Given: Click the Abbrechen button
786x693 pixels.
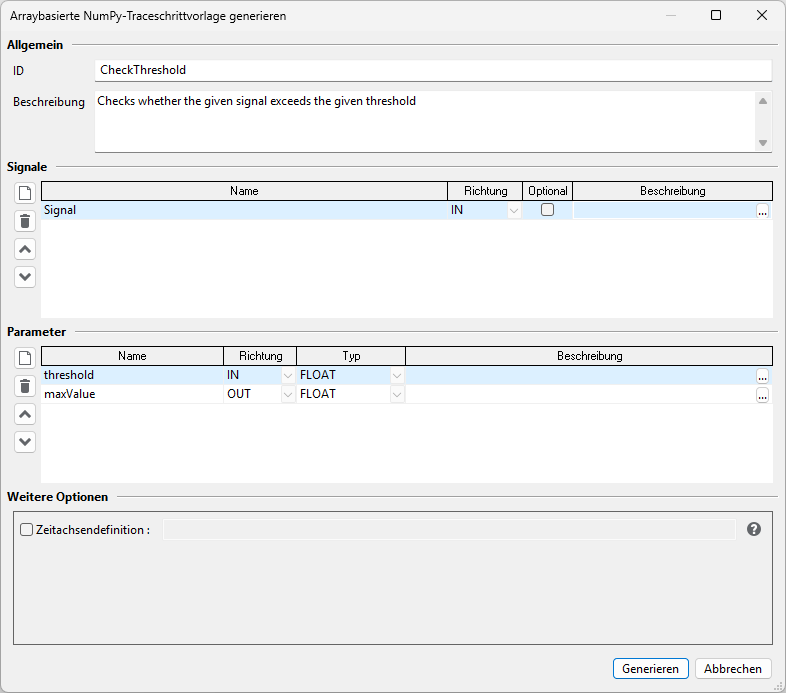Looking at the screenshot, I should [x=732, y=668].
